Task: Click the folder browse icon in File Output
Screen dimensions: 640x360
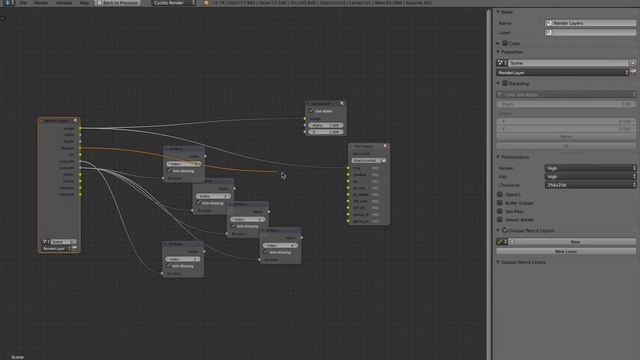Action: pyautogui.click(x=384, y=160)
